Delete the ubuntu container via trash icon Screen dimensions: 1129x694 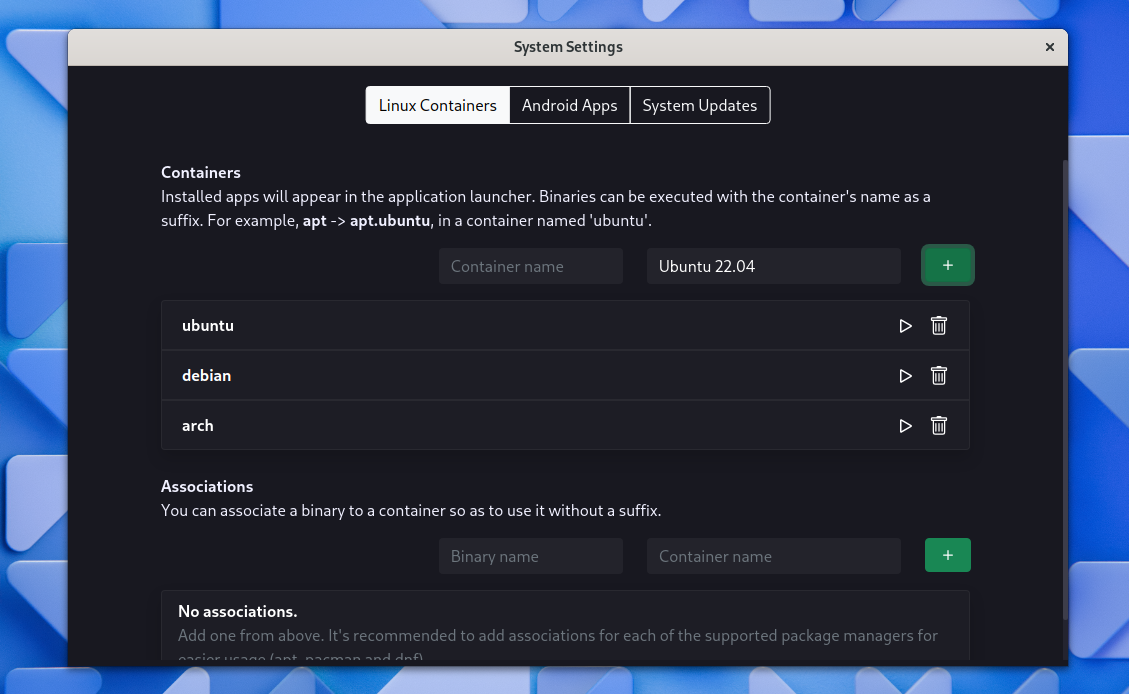coord(939,326)
